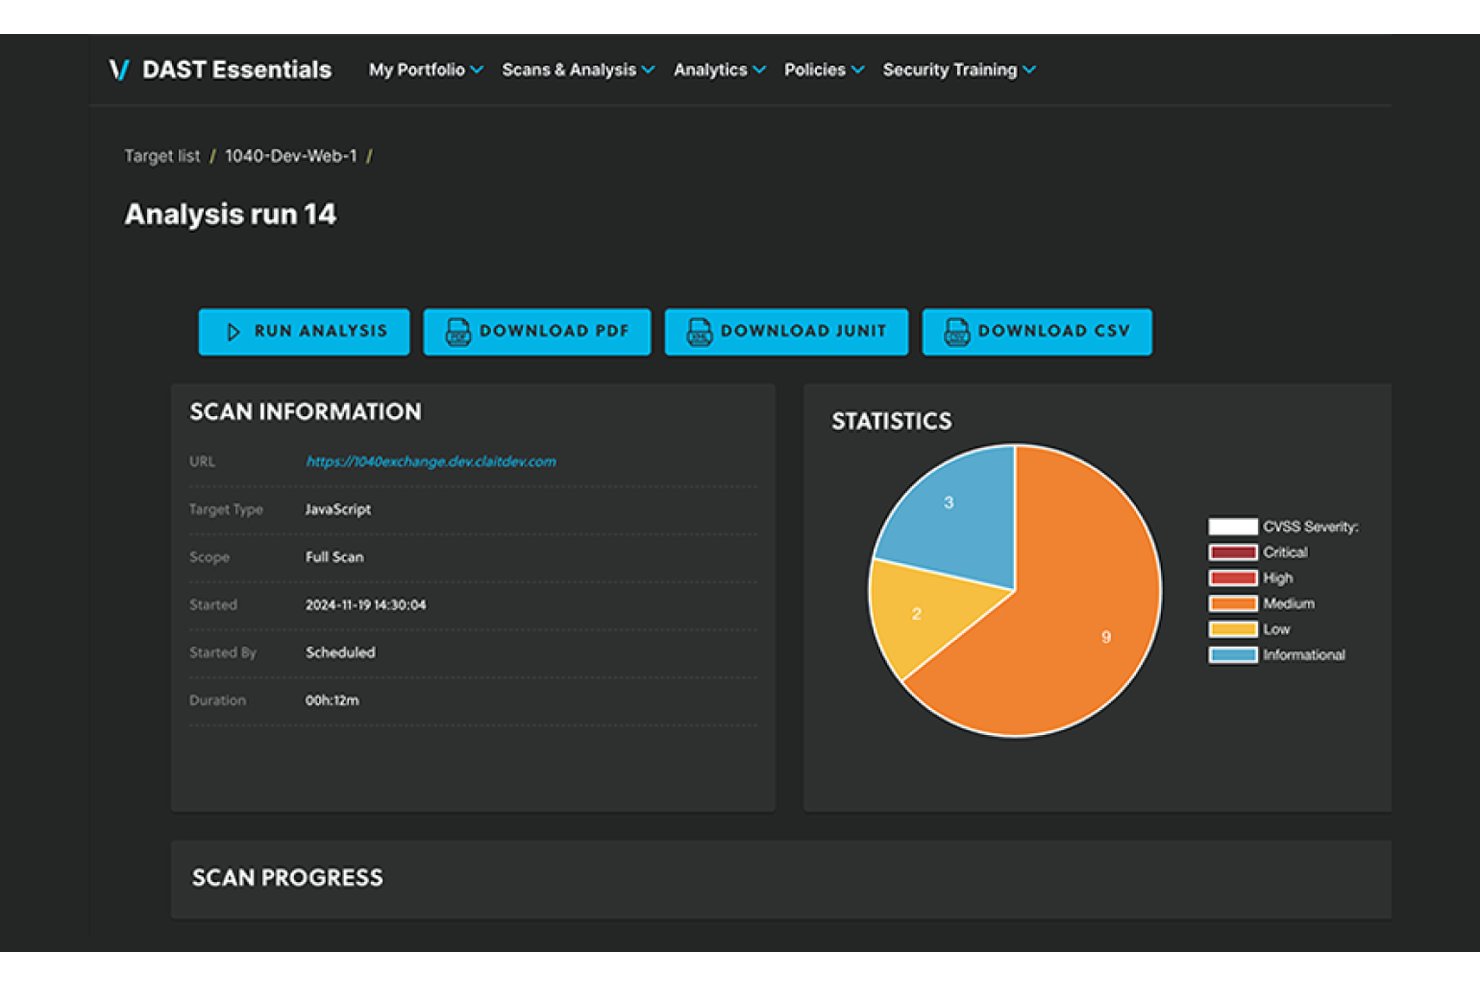
Task: Click the Full Scan scope value
Action: point(335,557)
